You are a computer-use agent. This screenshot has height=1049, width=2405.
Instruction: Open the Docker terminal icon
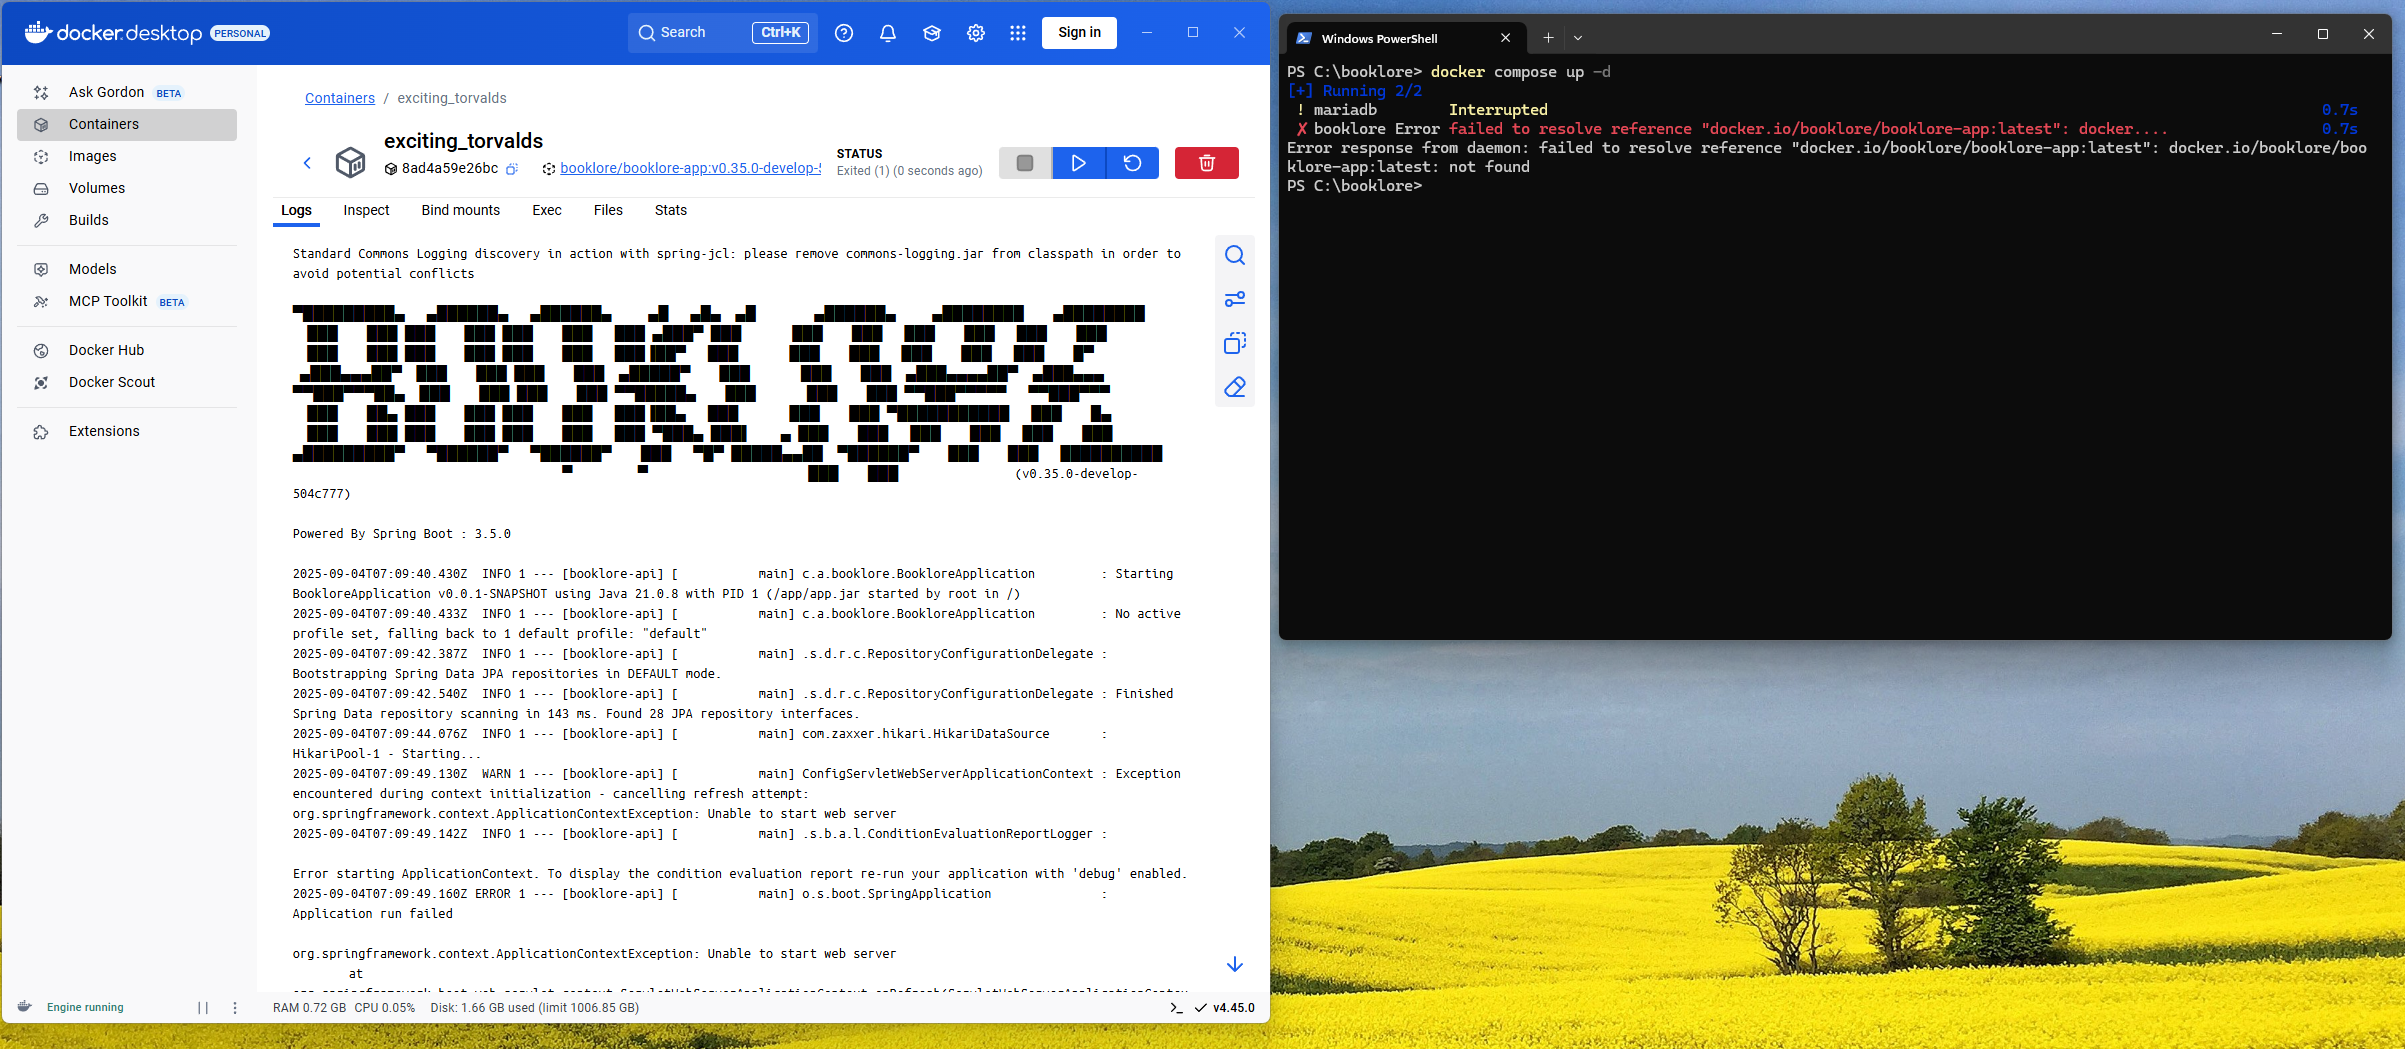point(1176,1008)
